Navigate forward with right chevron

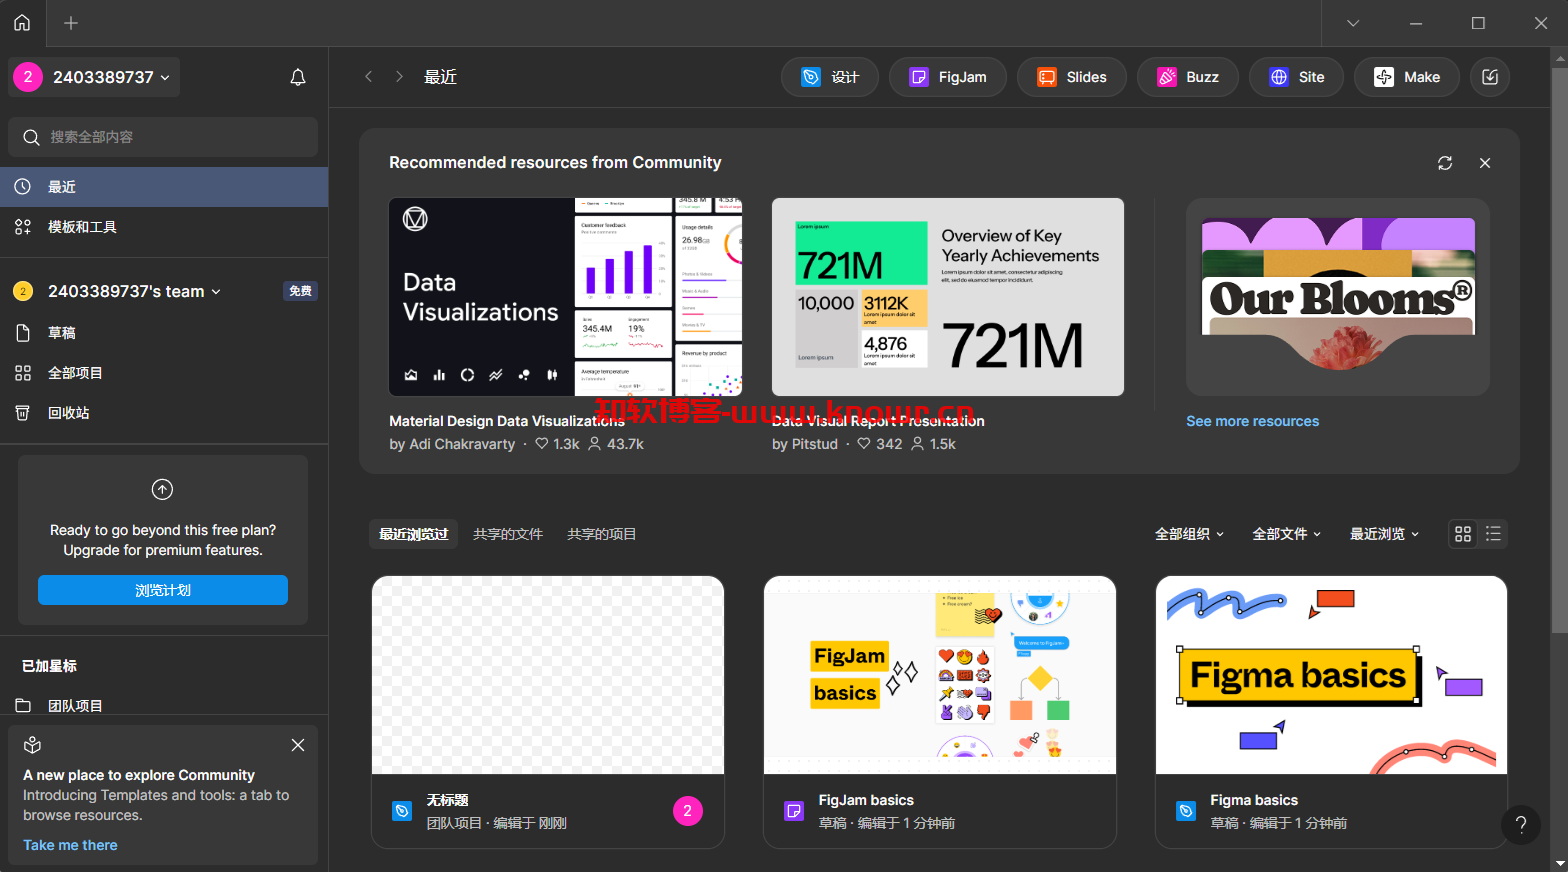point(399,77)
